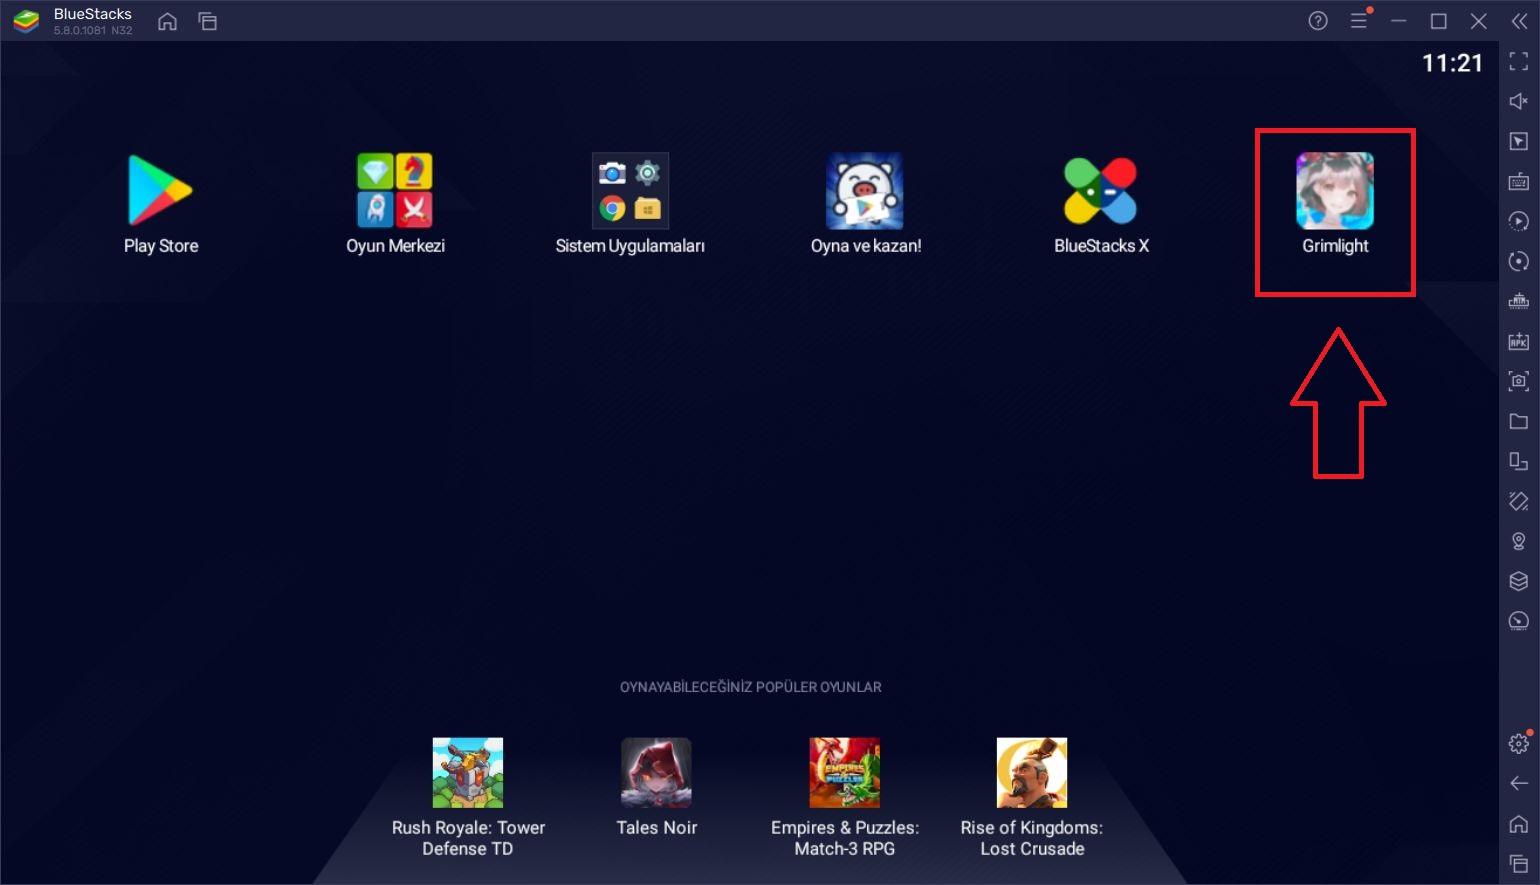Open memory trim RAM icon
Image resolution: width=1540 pixels, height=885 pixels.
click(x=1519, y=301)
